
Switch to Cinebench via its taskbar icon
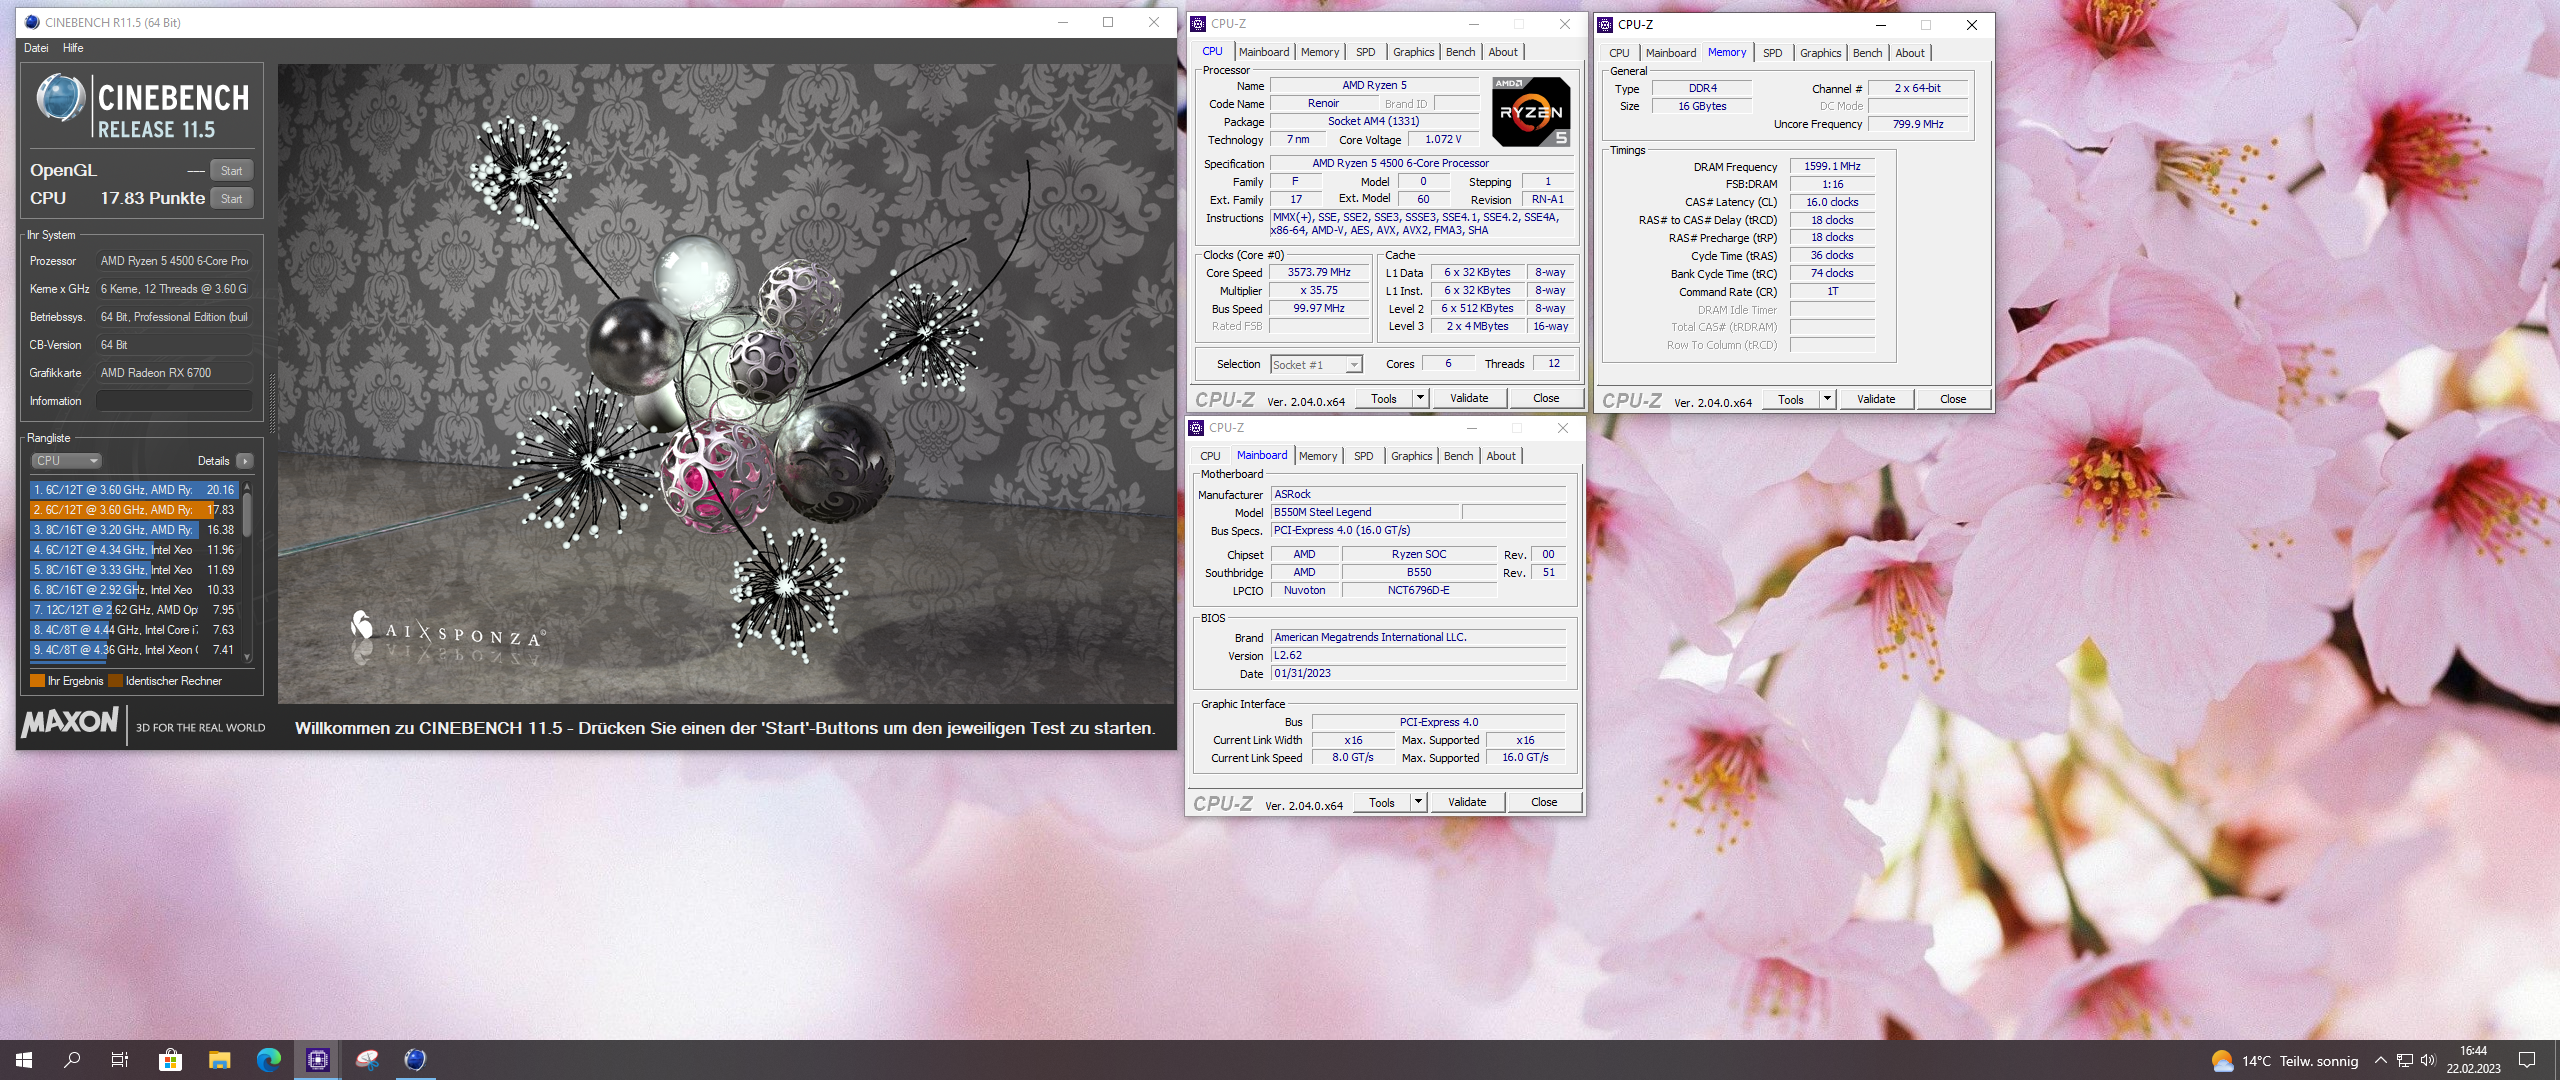(x=415, y=1060)
